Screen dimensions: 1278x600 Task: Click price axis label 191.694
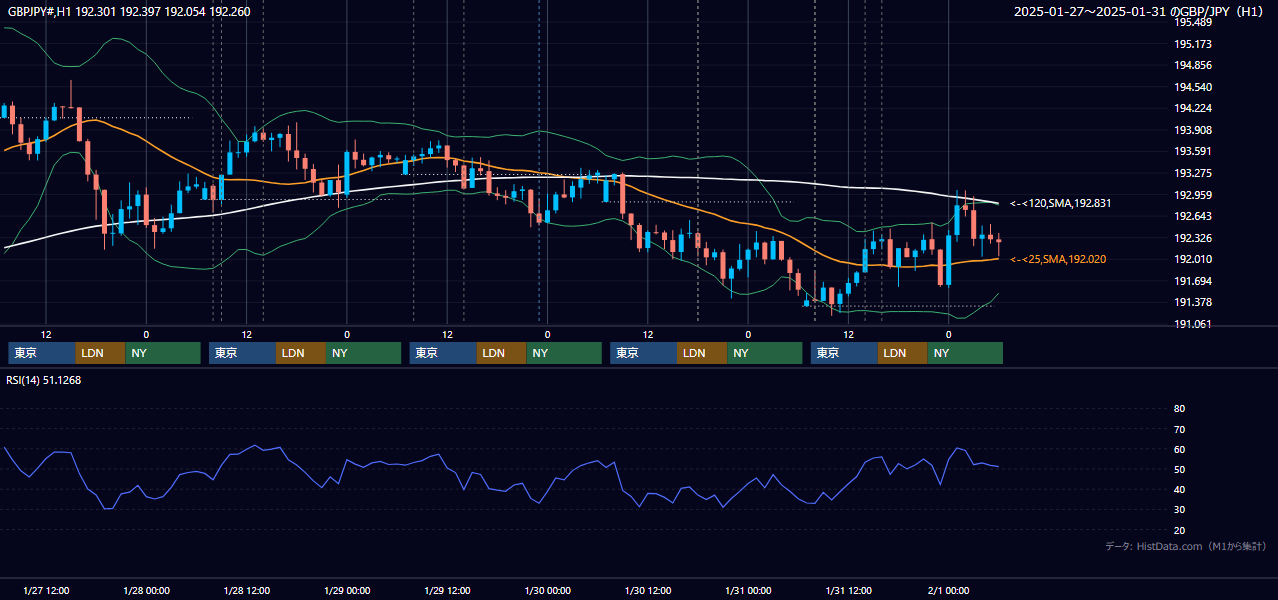click(1193, 281)
